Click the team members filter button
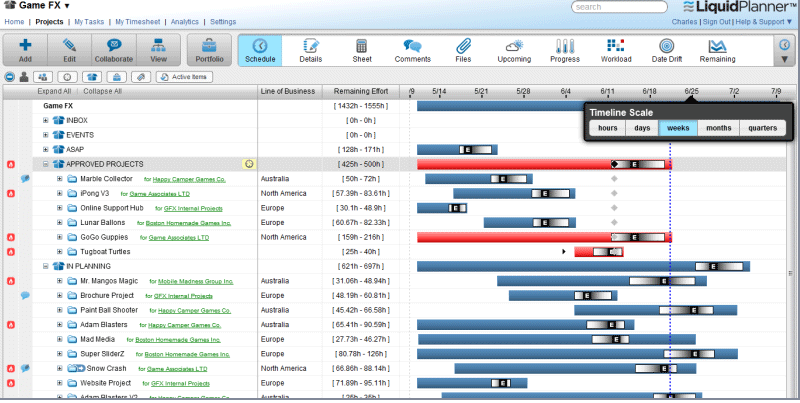Viewport: 800px width, 403px height. pyautogui.click(x=43, y=77)
